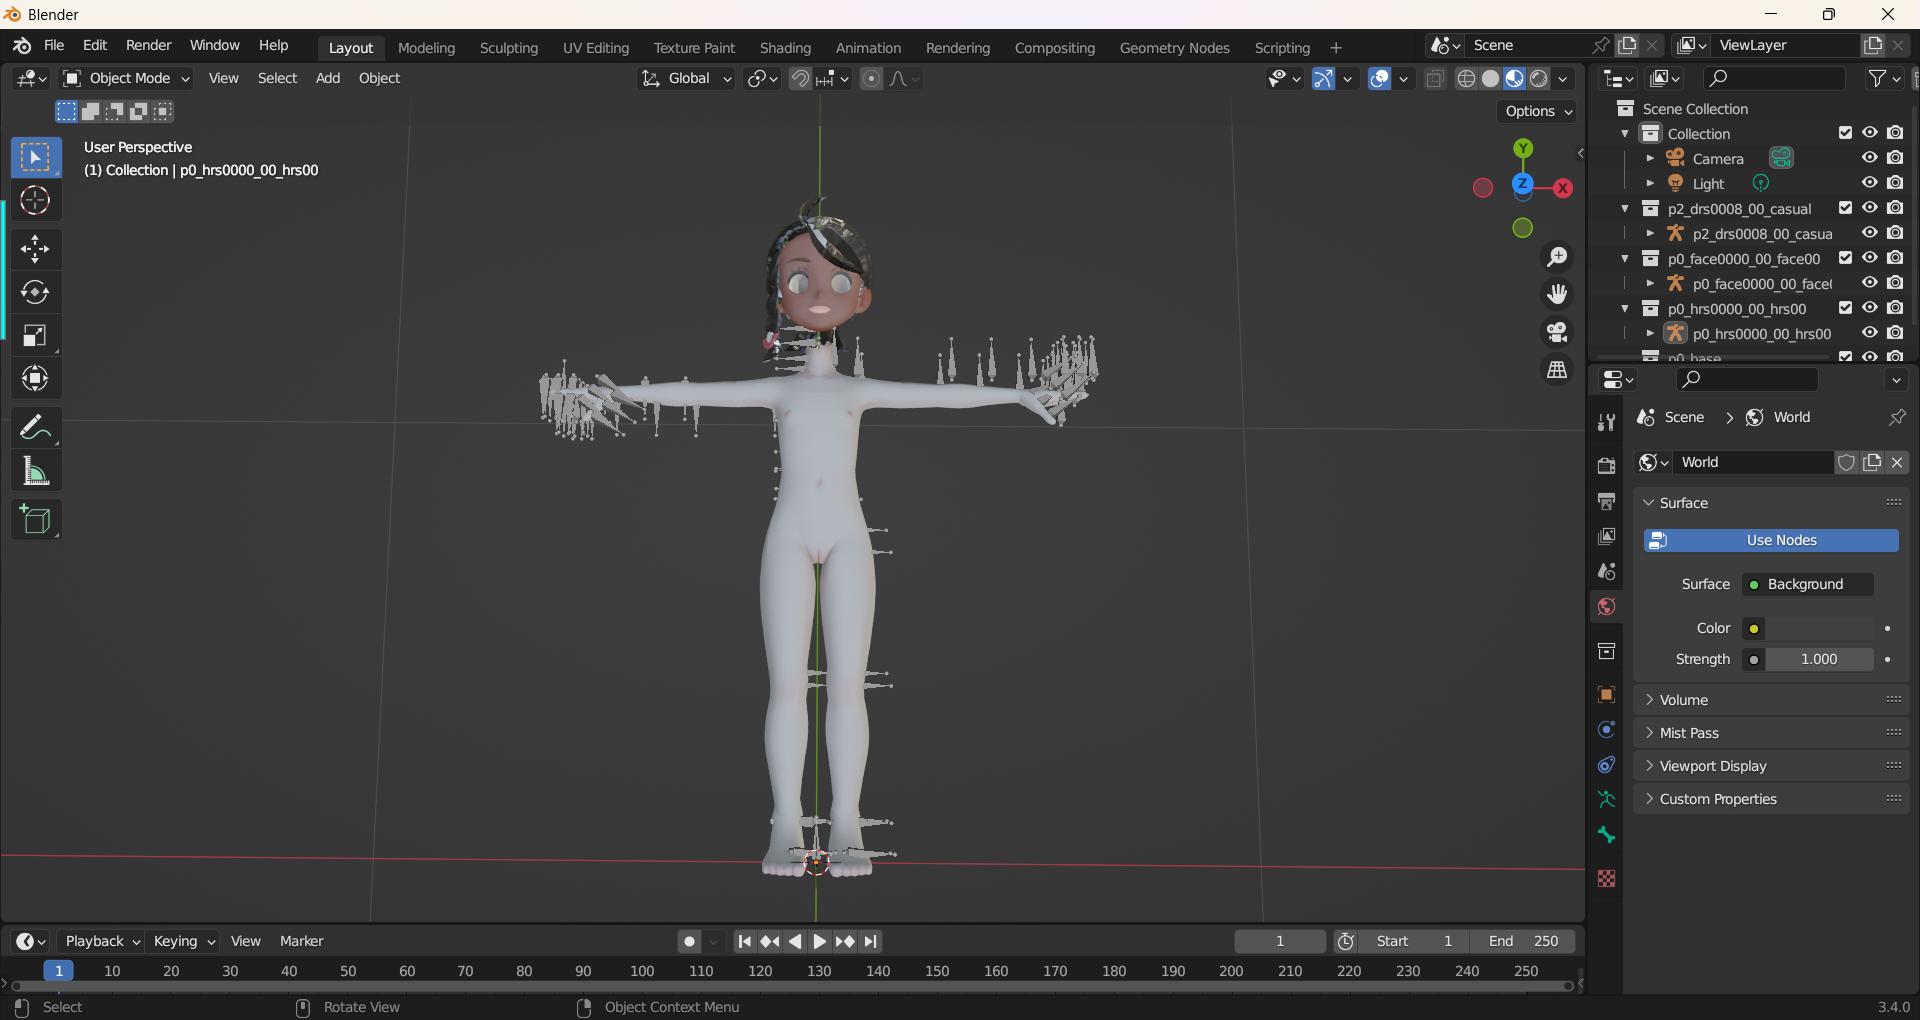1920x1020 pixels.
Task: Select the Rotate tool
Action: (35, 292)
